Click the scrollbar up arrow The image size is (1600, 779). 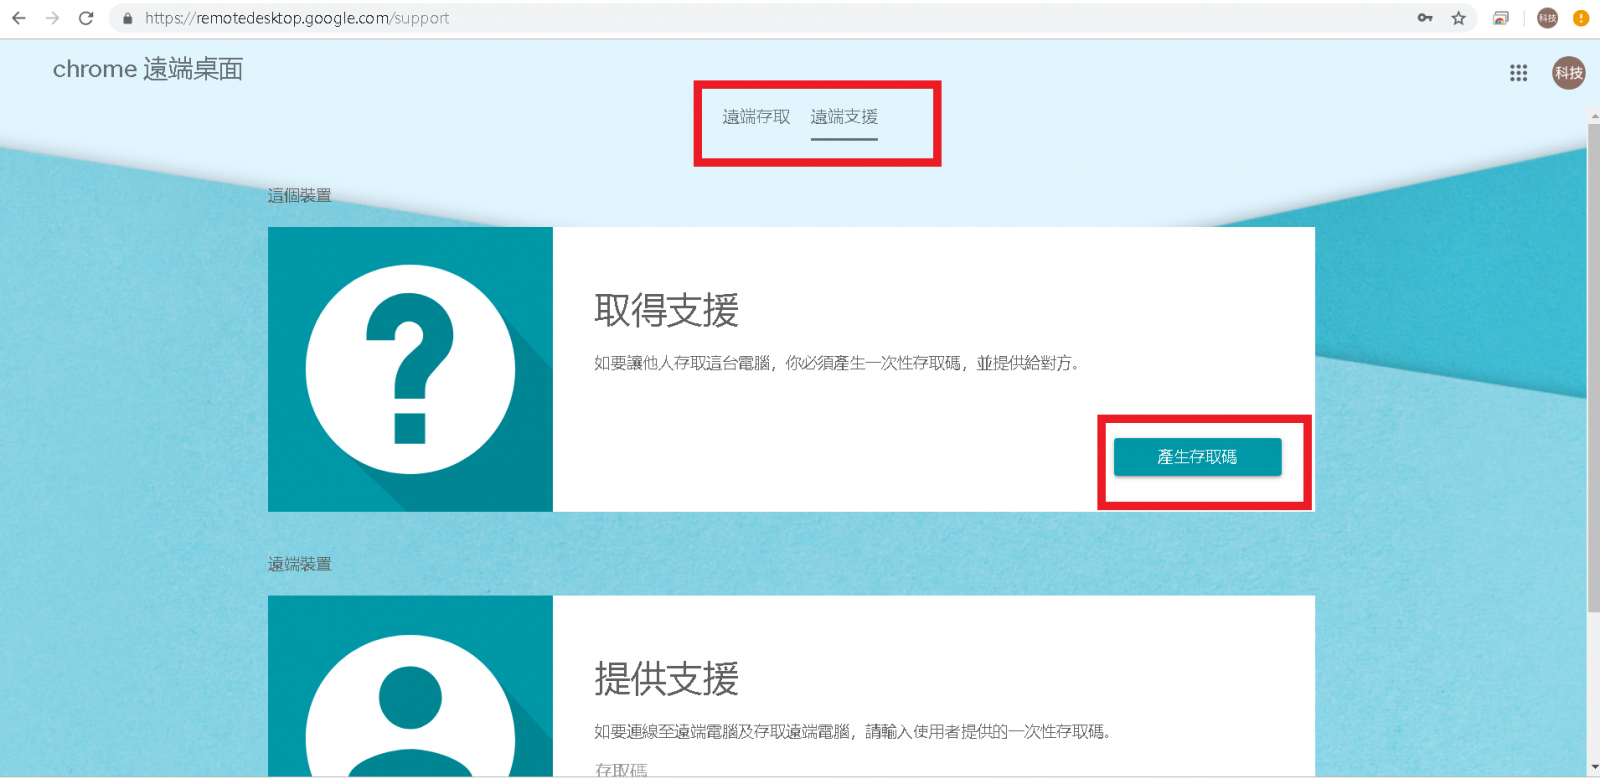tap(1593, 115)
